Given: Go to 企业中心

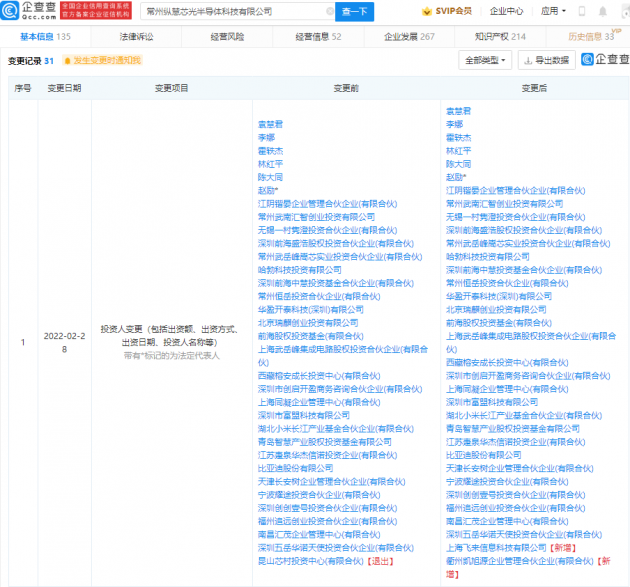Looking at the screenshot, I should [x=506, y=11].
